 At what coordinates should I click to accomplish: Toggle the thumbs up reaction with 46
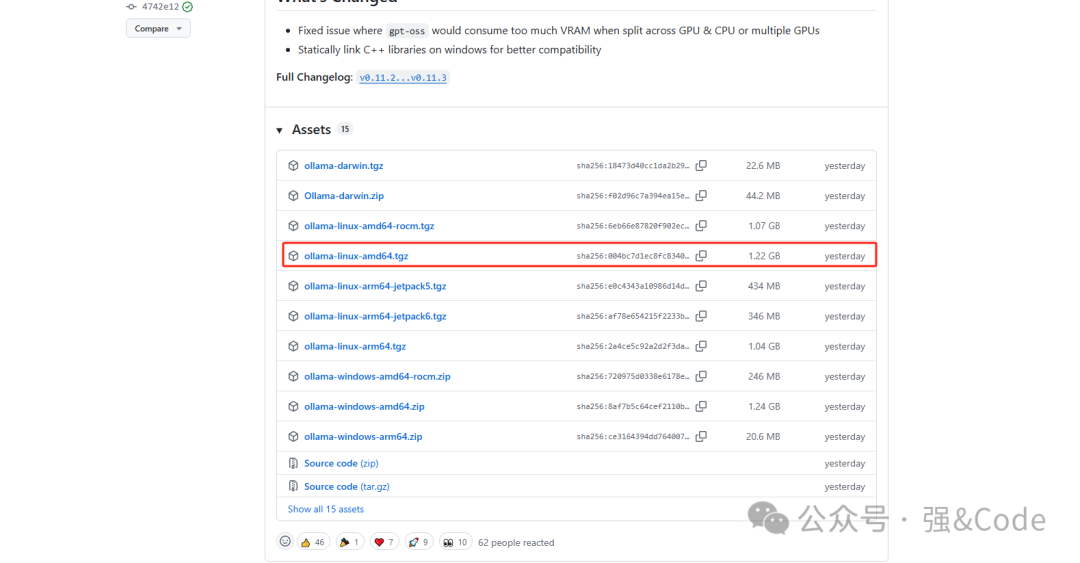(313, 542)
